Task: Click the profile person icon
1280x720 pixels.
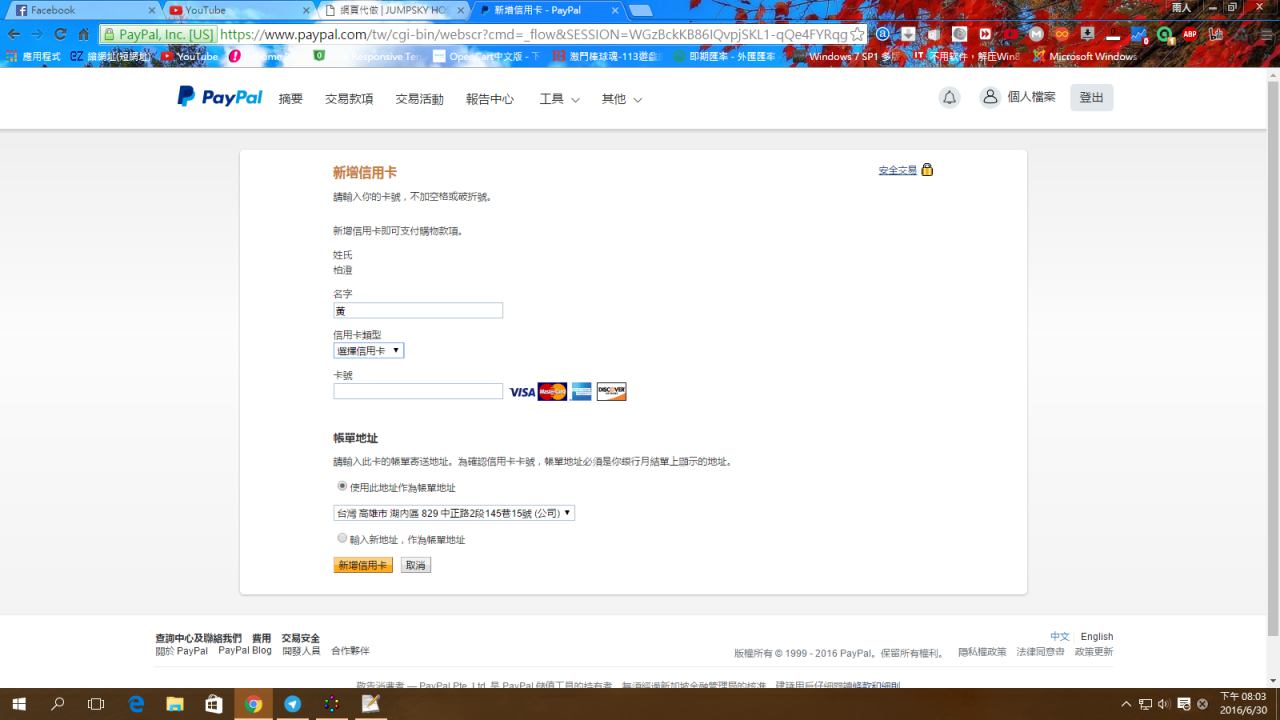Action: [990, 97]
